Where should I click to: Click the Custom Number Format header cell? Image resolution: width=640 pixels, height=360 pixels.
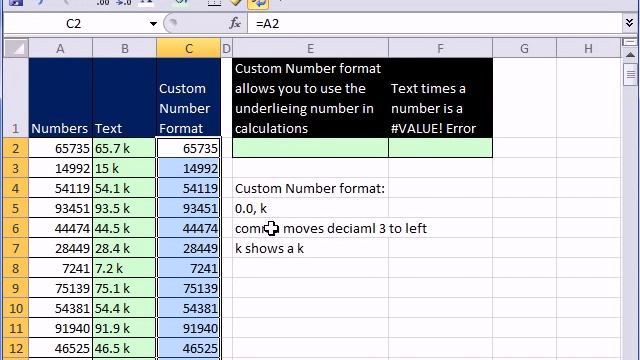(x=189, y=98)
